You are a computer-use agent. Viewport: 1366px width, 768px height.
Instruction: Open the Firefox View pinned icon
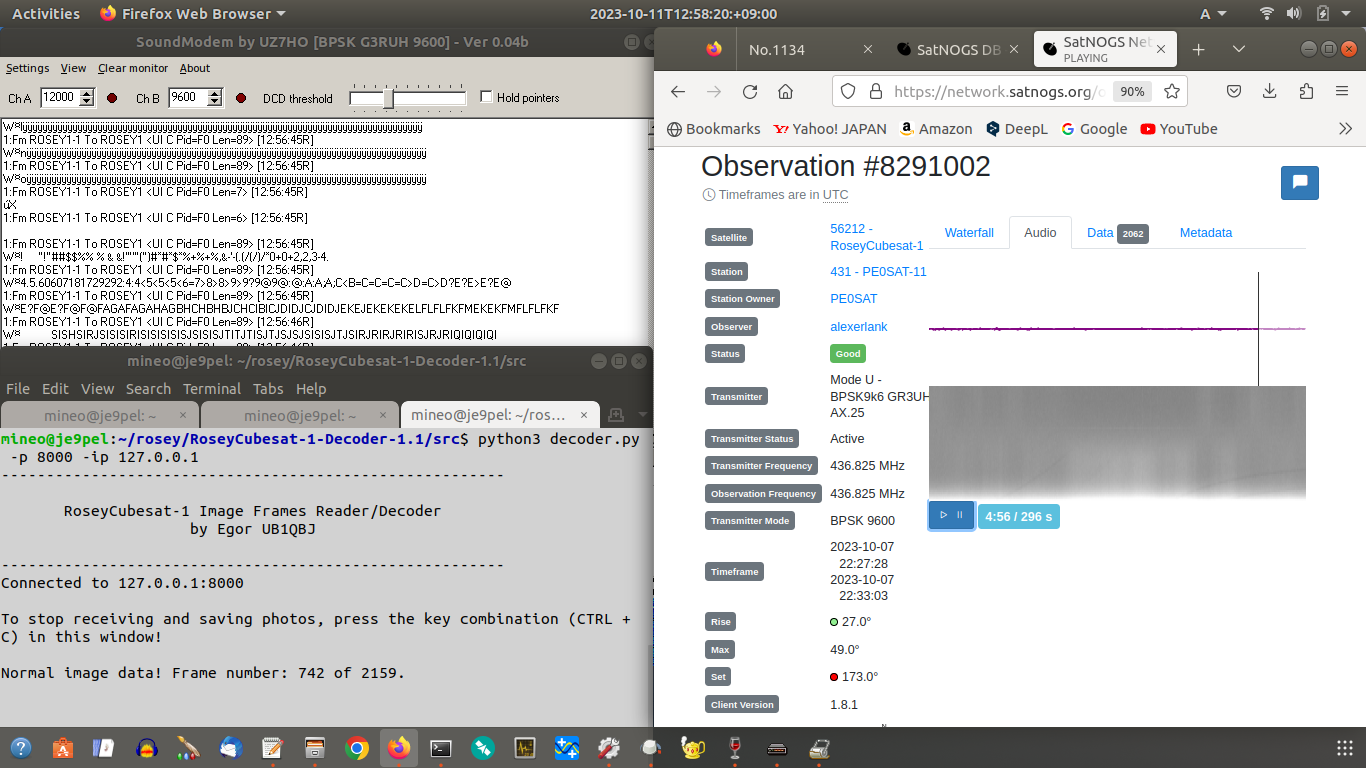pyautogui.click(x=713, y=49)
